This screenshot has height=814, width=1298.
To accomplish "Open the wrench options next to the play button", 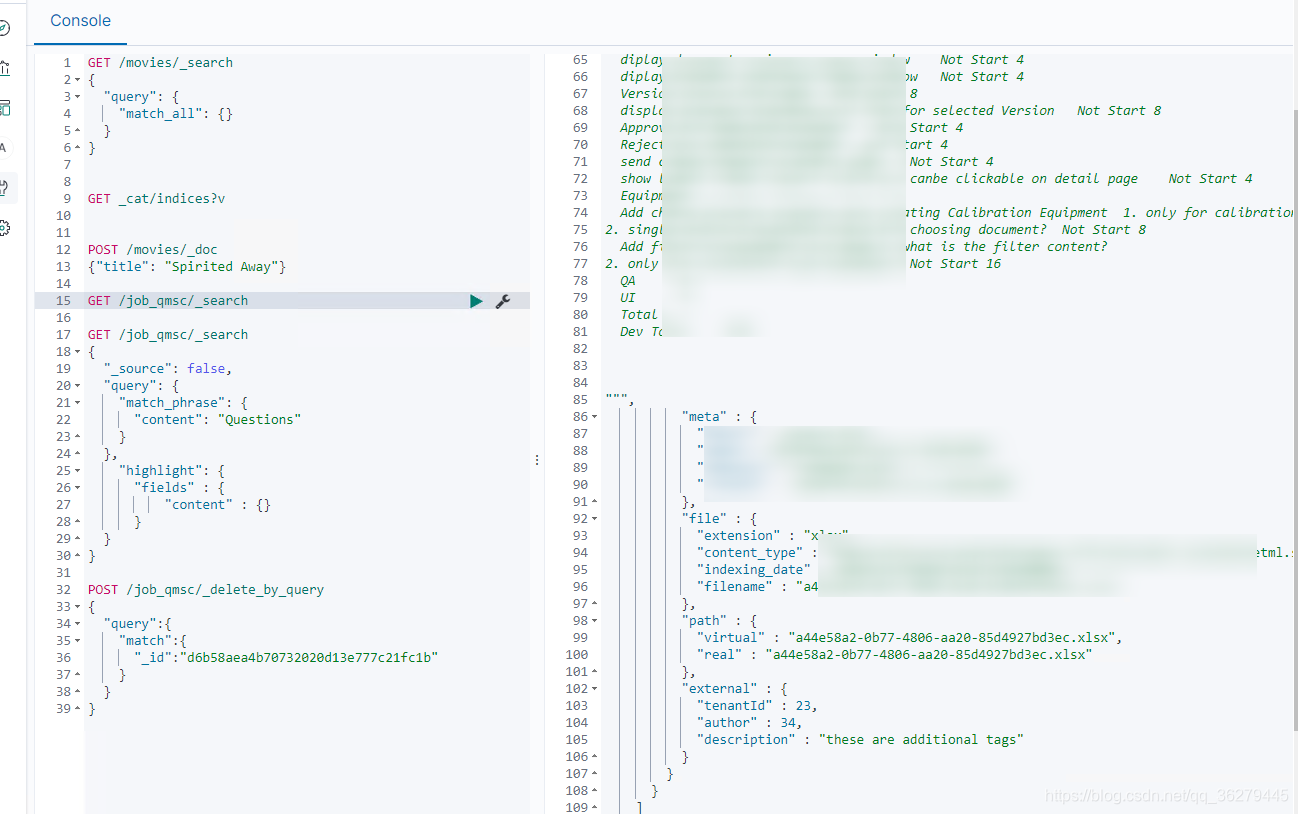I will point(501,300).
